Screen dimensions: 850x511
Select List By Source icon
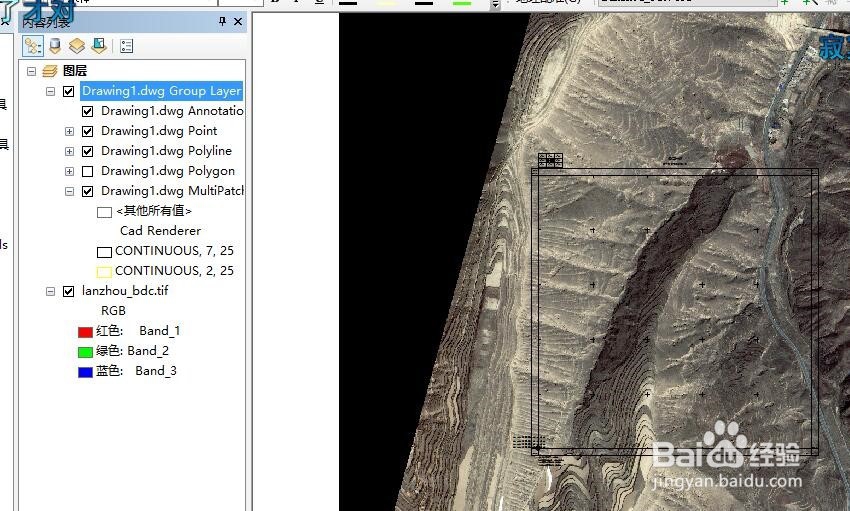(55, 46)
